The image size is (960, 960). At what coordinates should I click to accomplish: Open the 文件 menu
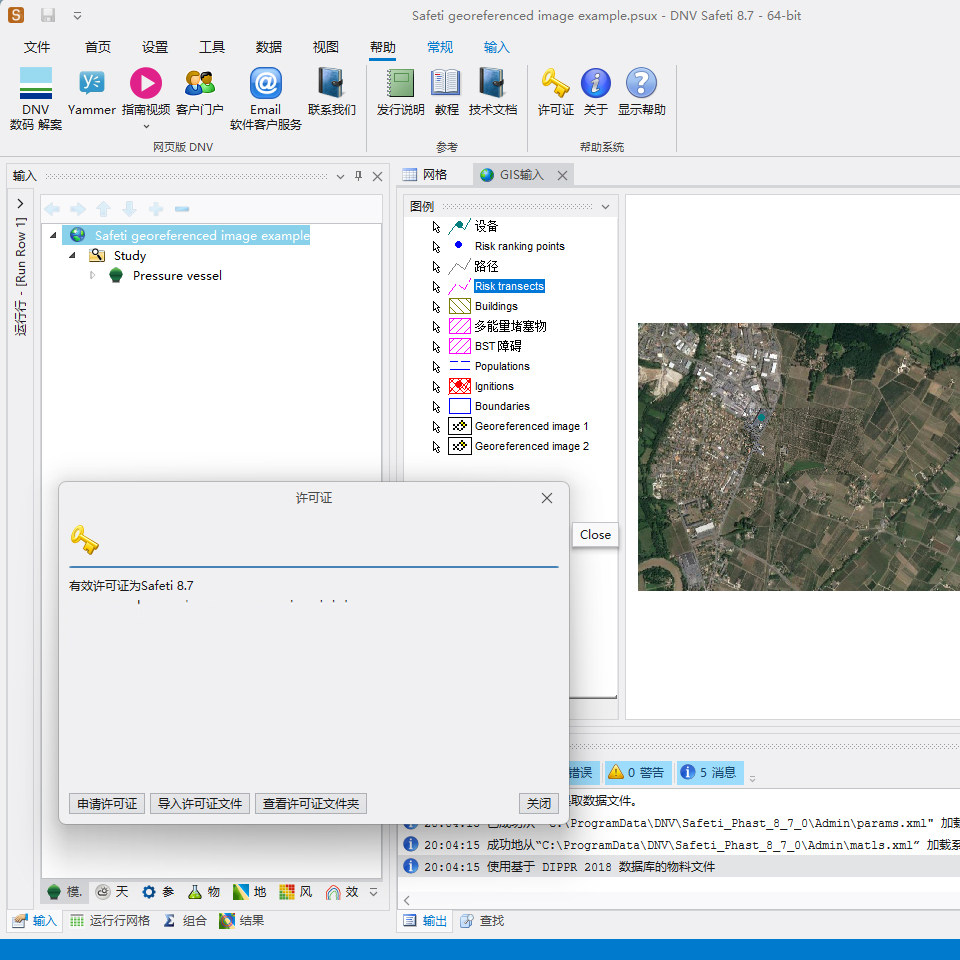pyautogui.click(x=37, y=47)
